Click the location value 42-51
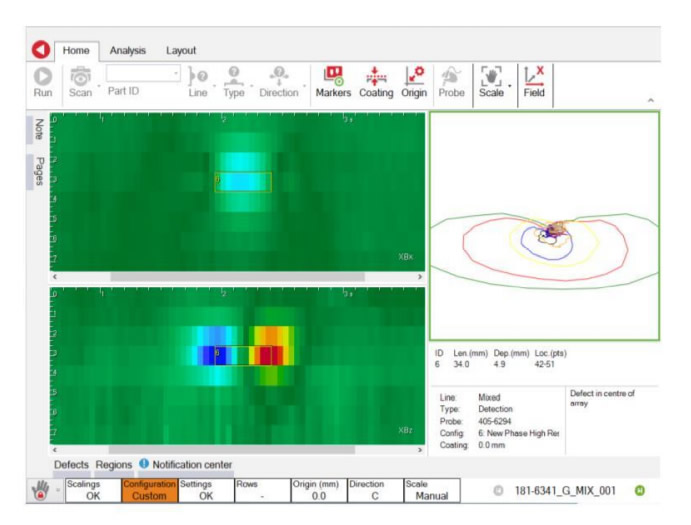The image size is (691, 525). click(544, 364)
